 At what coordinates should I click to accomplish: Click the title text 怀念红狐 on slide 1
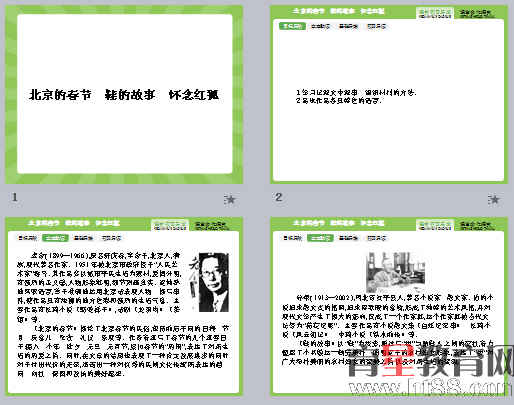tap(194, 95)
